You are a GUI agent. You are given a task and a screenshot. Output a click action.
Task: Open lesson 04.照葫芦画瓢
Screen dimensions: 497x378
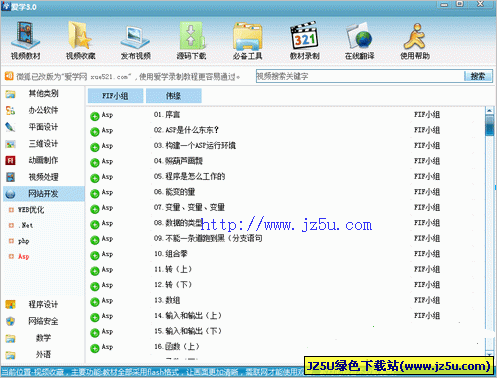pyautogui.click(x=178, y=161)
